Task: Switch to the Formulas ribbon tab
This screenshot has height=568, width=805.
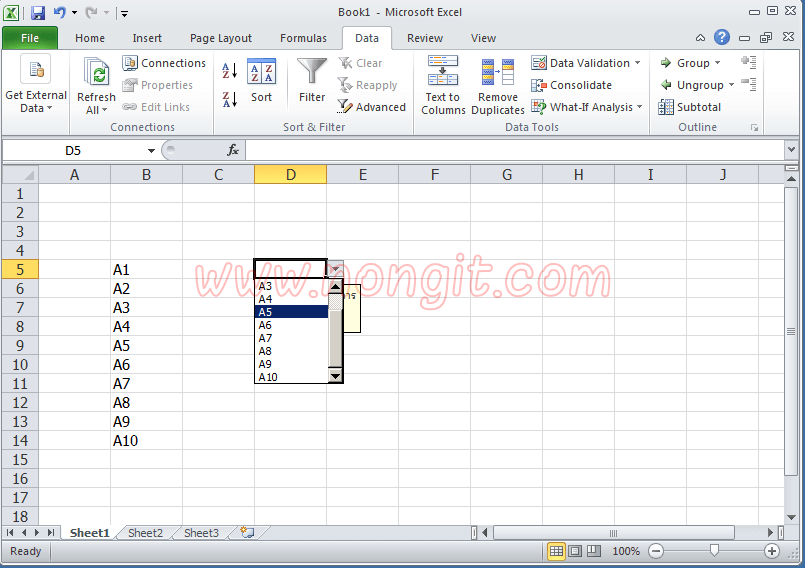Action: coord(303,38)
